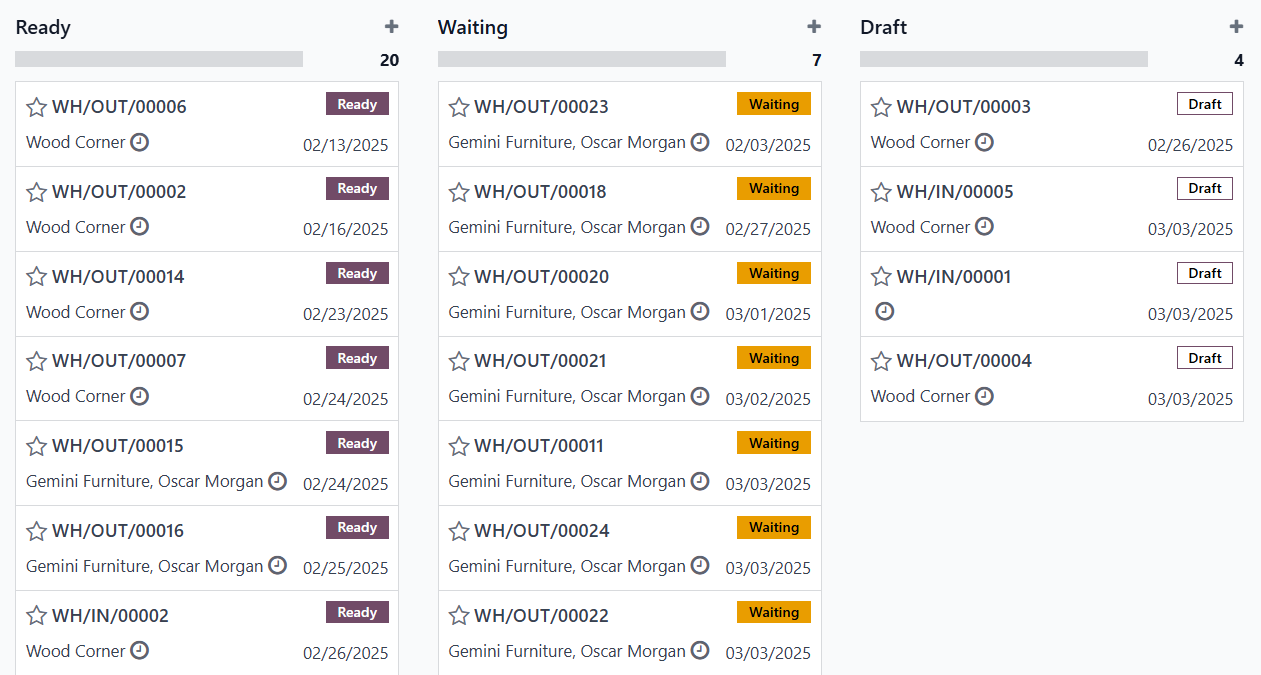Open activity clock on WH/OUT/00021

click(700, 396)
